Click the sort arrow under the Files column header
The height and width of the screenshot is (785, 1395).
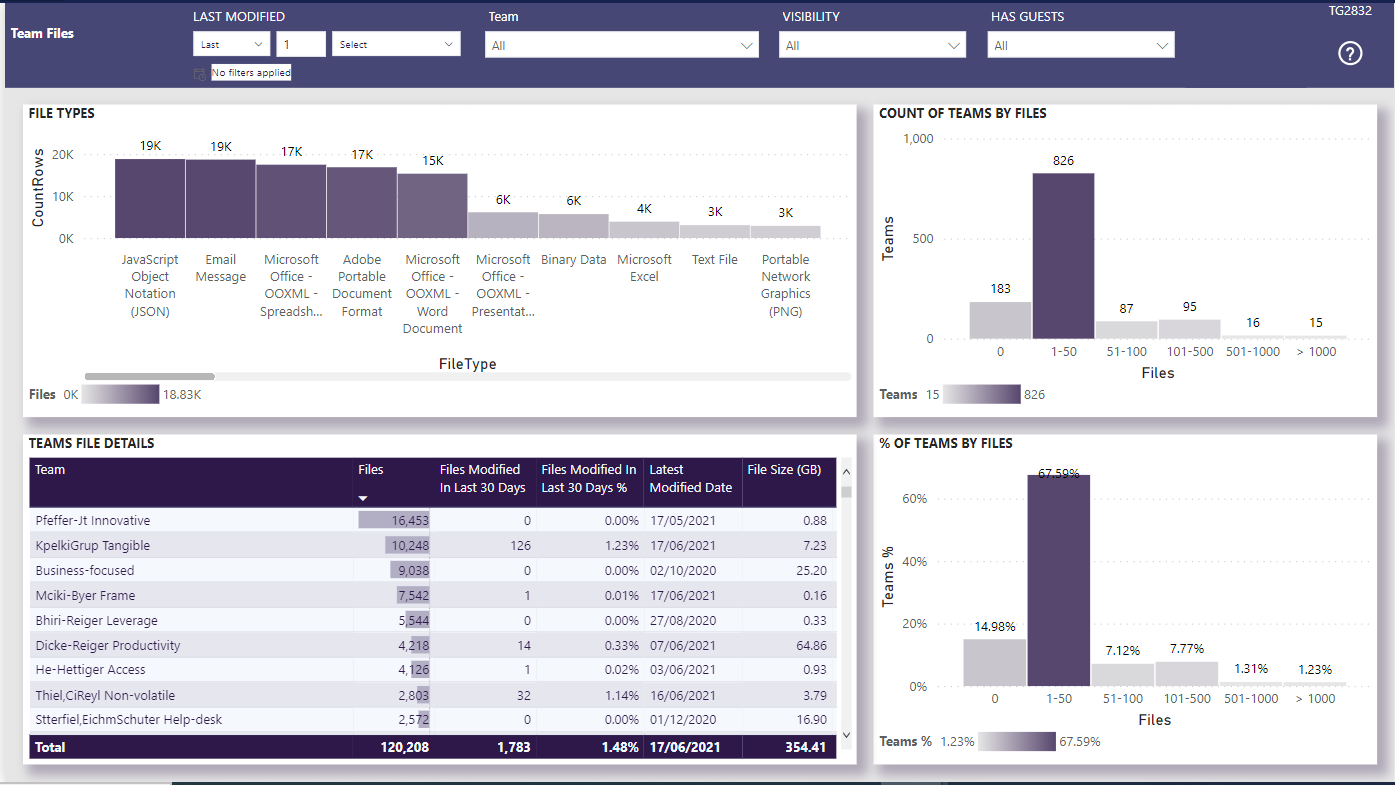click(x=364, y=498)
